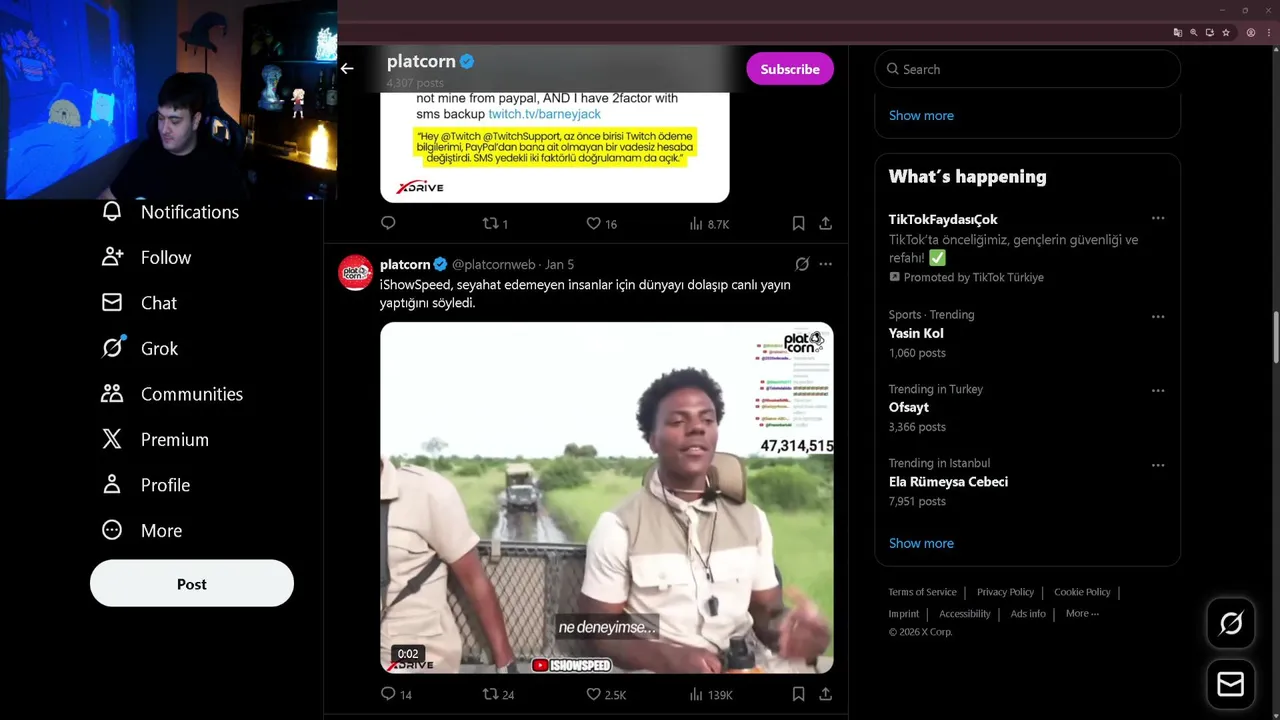Open the twitch.tv/barneyjack link
Viewport: 1280px width, 720px height.
[x=544, y=114]
